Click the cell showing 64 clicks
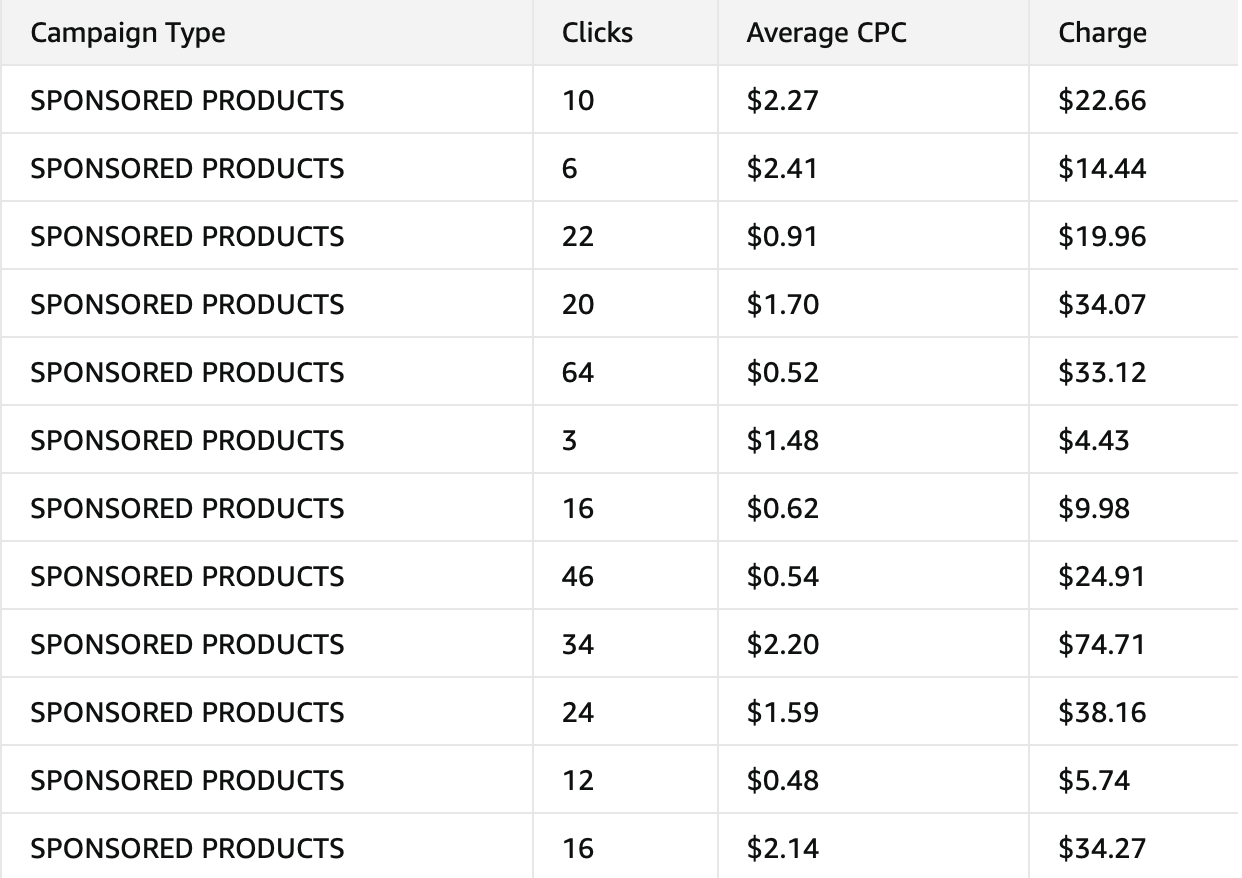Viewport: 1242px width, 878px height. click(578, 373)
